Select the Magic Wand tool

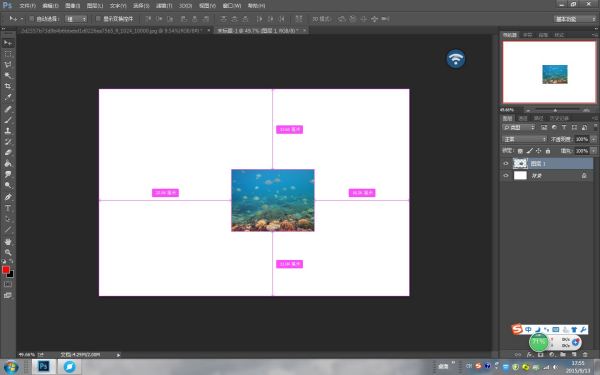click(x=8, y=75)
